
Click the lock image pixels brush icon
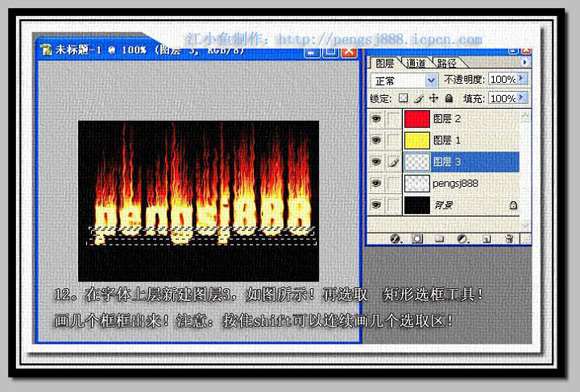(x=418, y=98)
